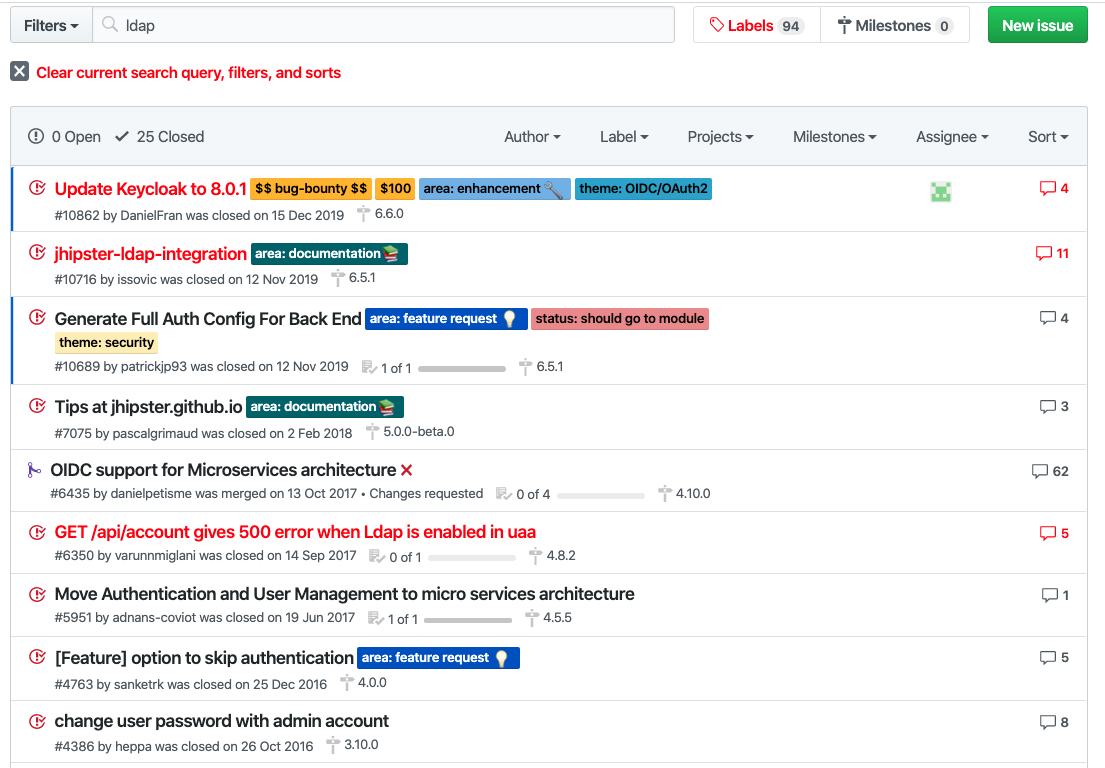Open OIDC support for Microservices architecture
Viewport: 1105px width, 768px height.
(x=223, y=470)
